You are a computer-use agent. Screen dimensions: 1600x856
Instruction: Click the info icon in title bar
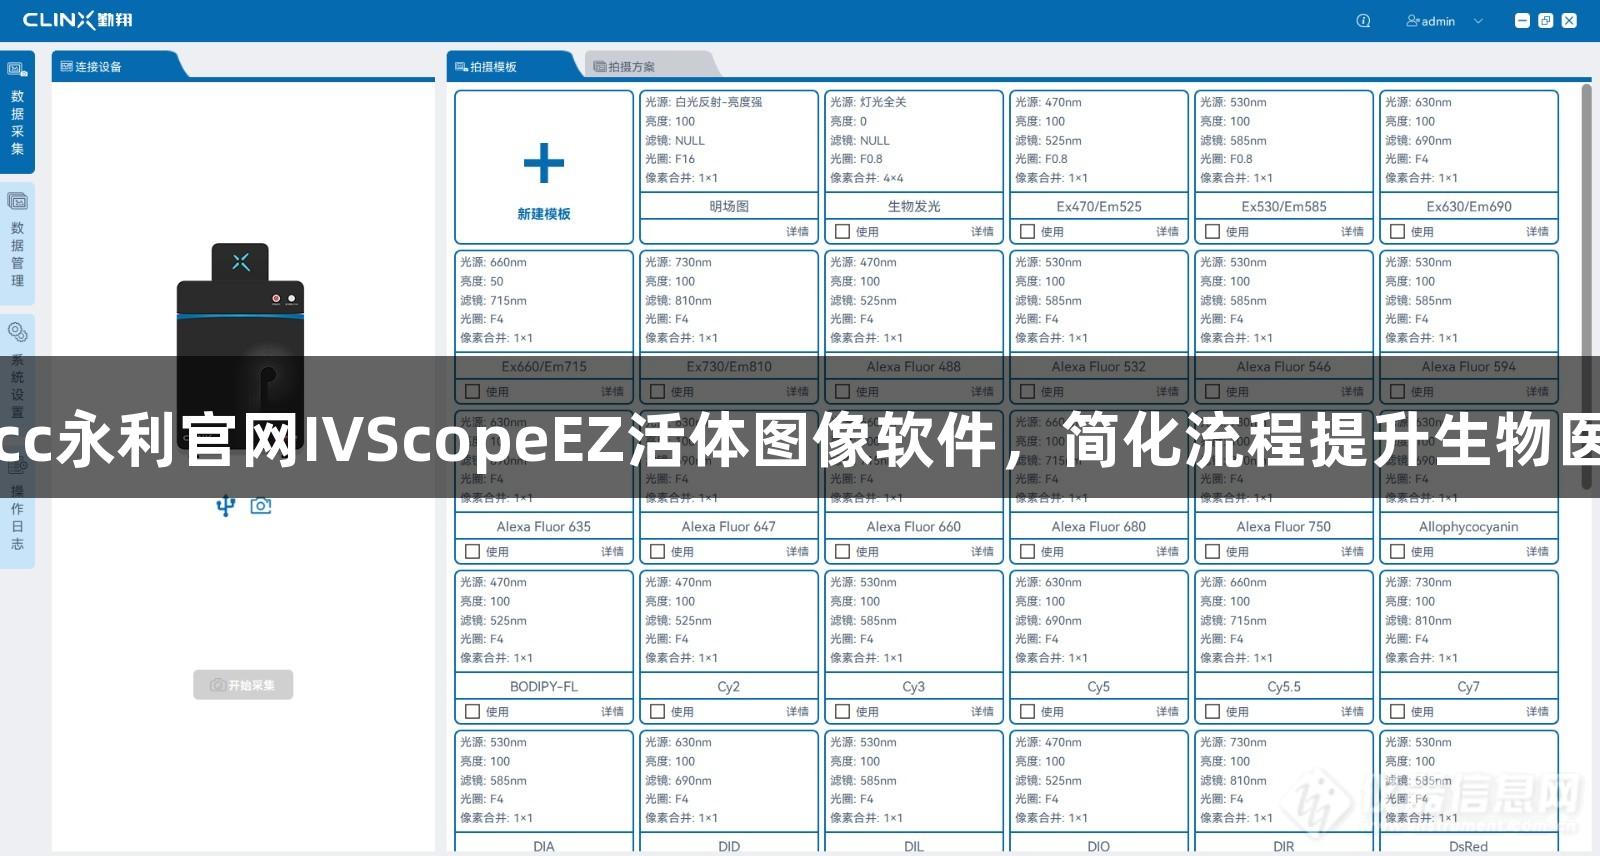tap(1363, 21)
